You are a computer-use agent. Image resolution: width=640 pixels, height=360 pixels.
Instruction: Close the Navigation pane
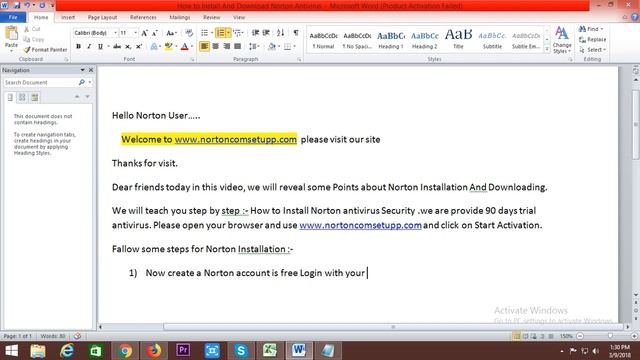(91, 70)
